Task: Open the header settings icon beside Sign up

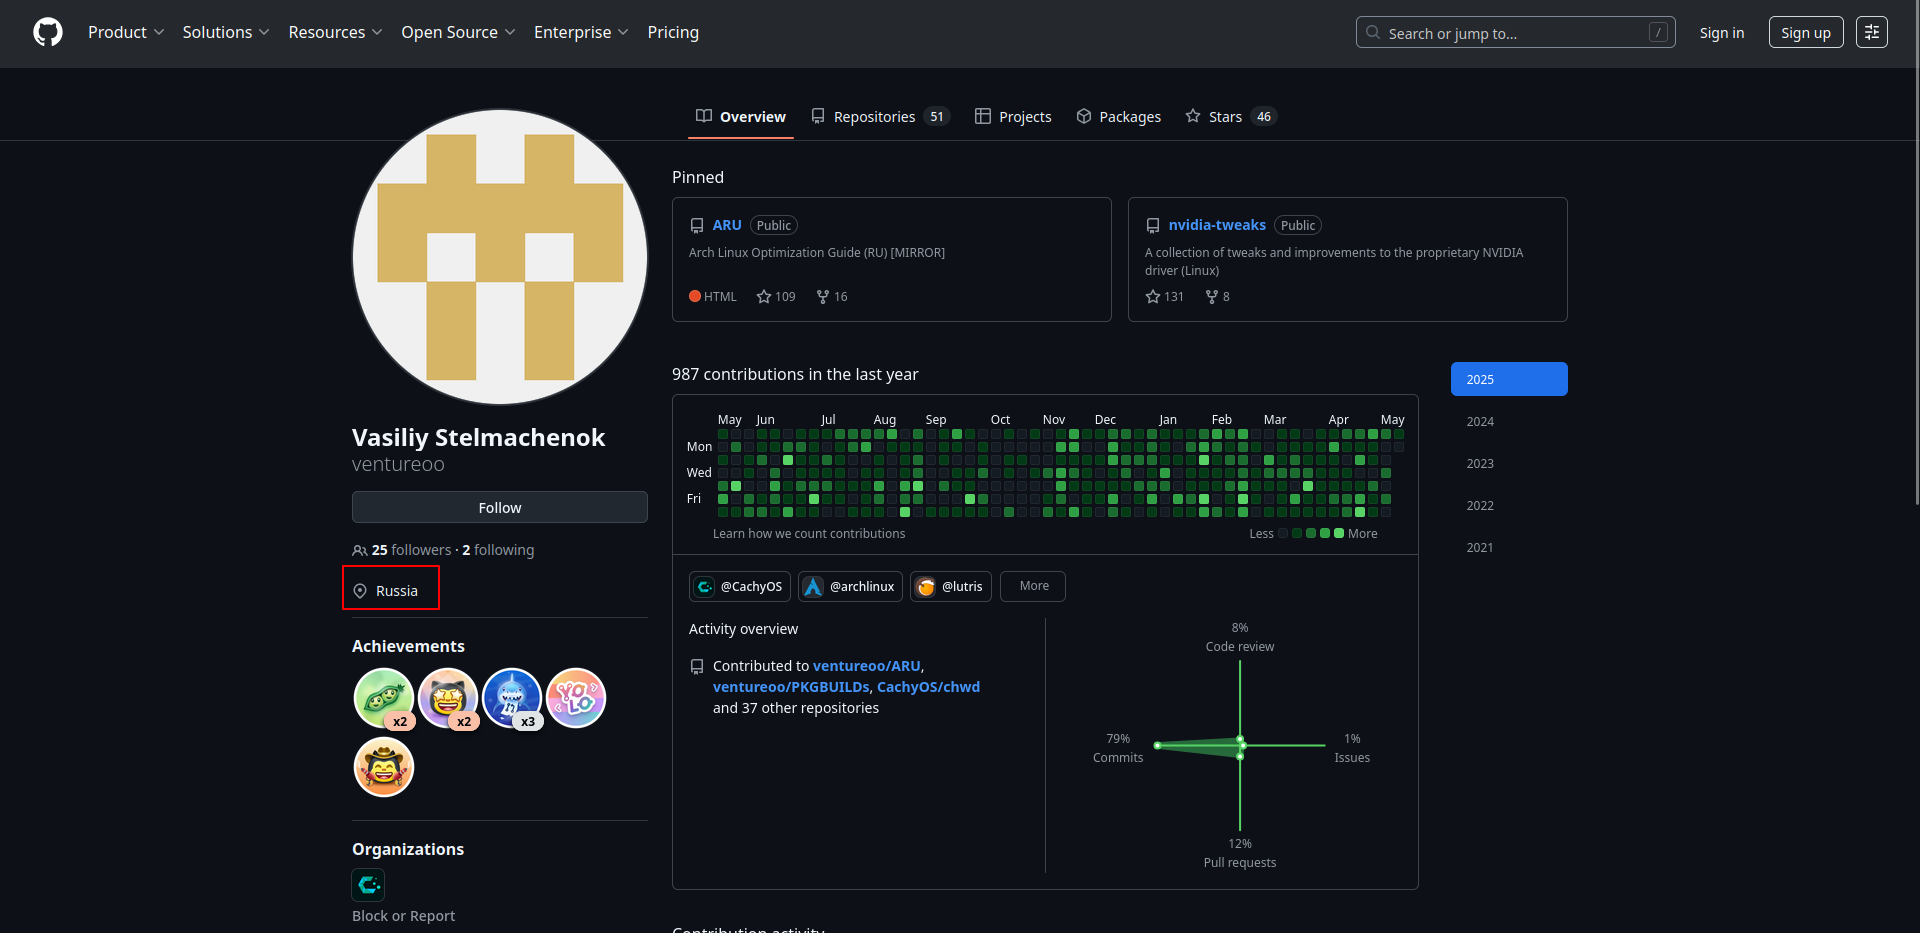Action: coord(1871,32)
